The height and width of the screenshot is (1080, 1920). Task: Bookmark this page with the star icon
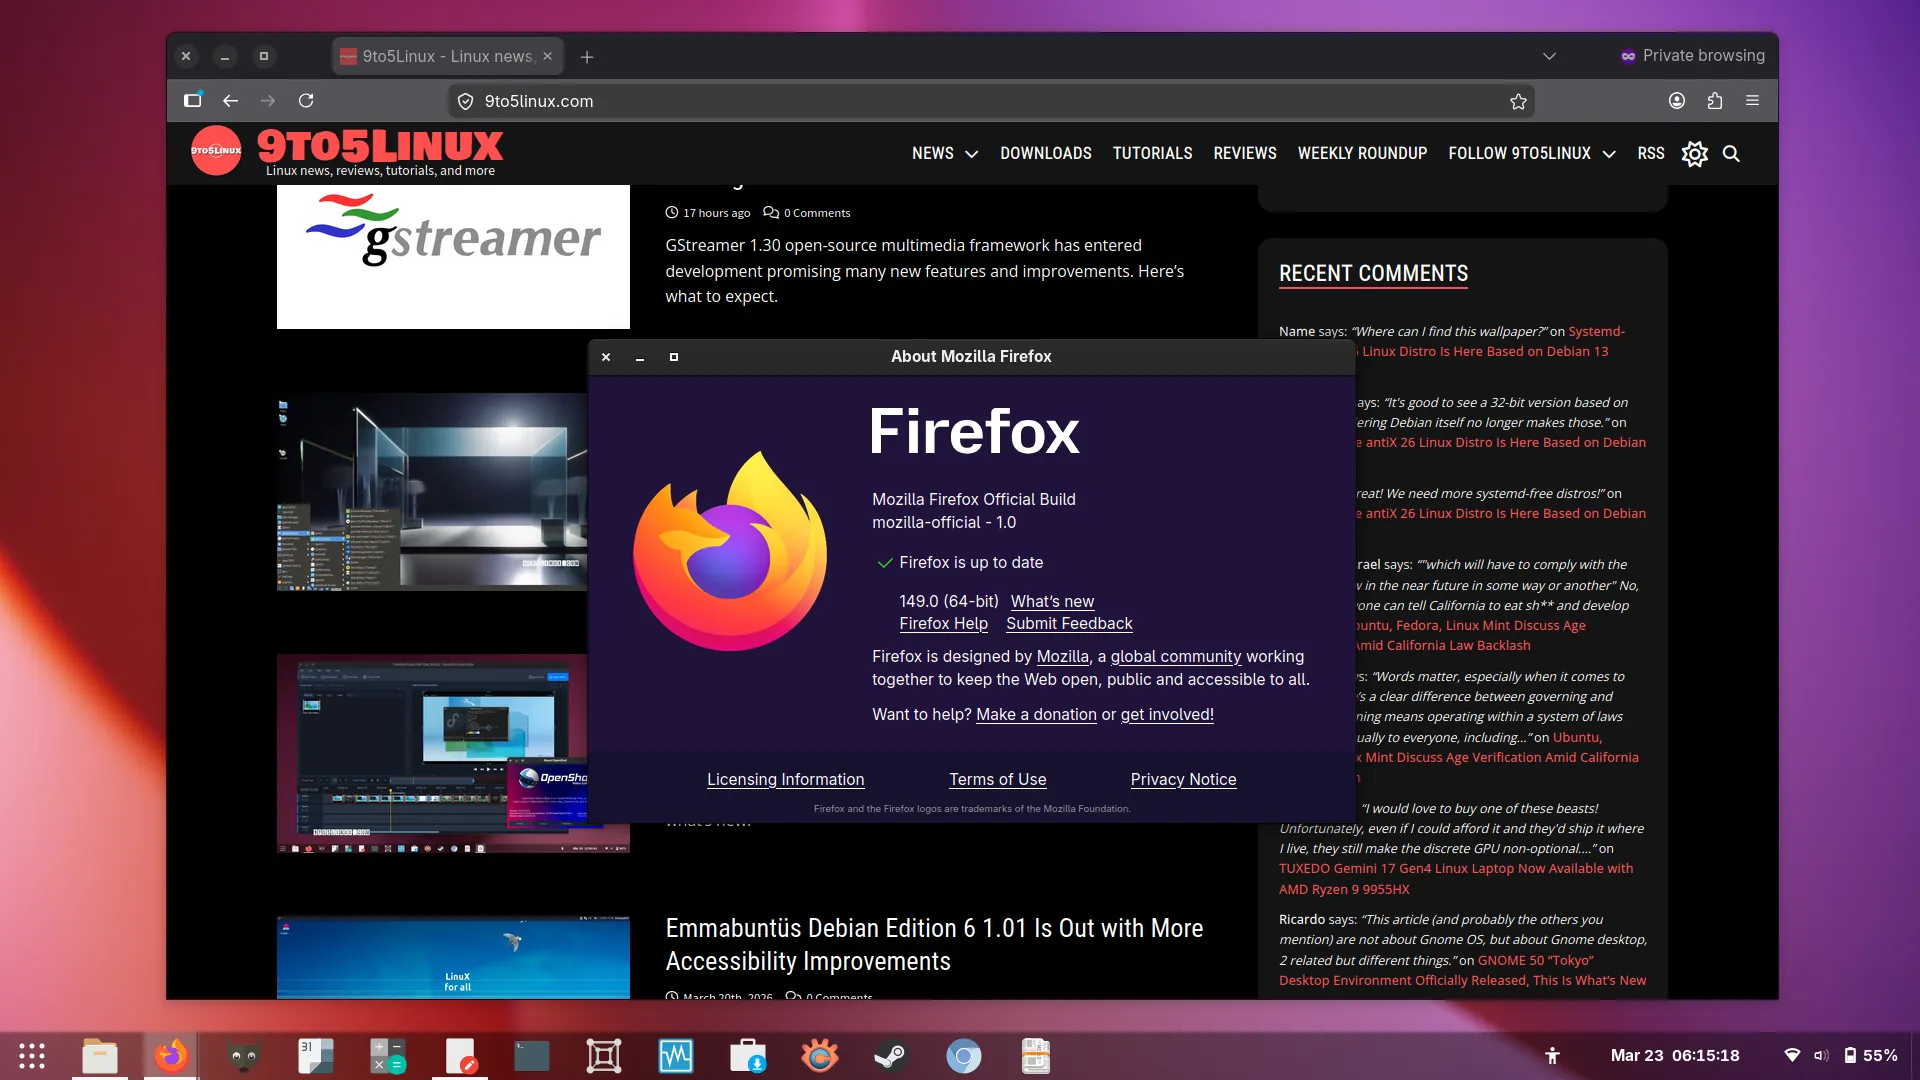click(x=1518, y=101)
